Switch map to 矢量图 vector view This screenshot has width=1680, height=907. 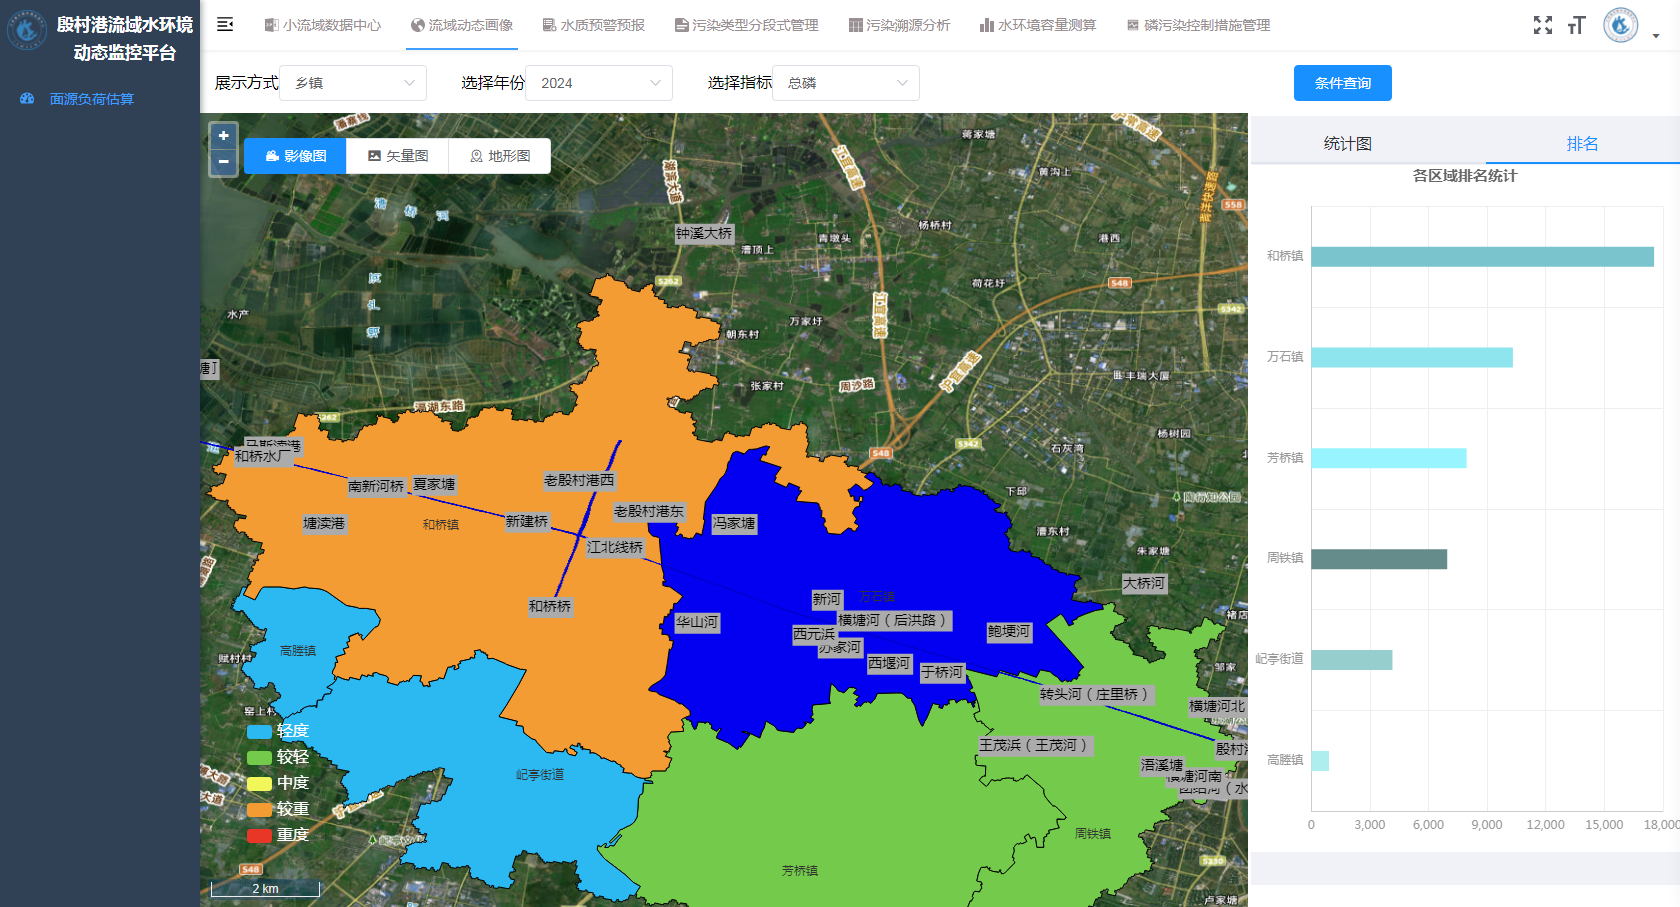tap(398, 156)
